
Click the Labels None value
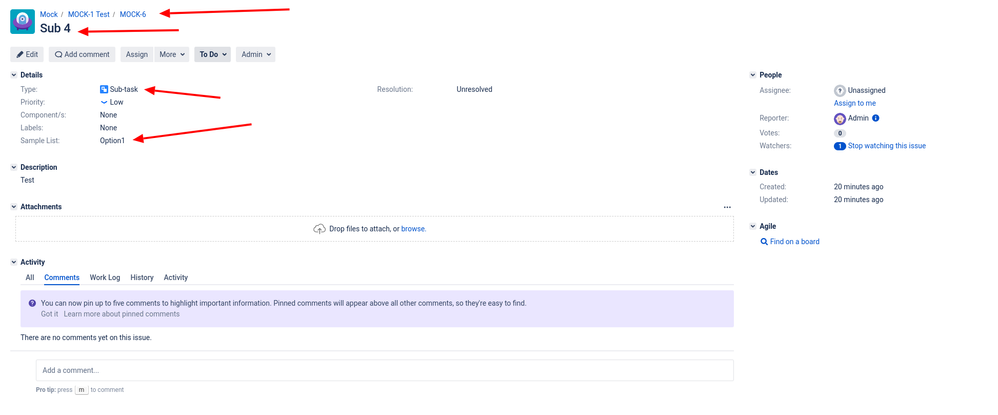coord(108,127)
